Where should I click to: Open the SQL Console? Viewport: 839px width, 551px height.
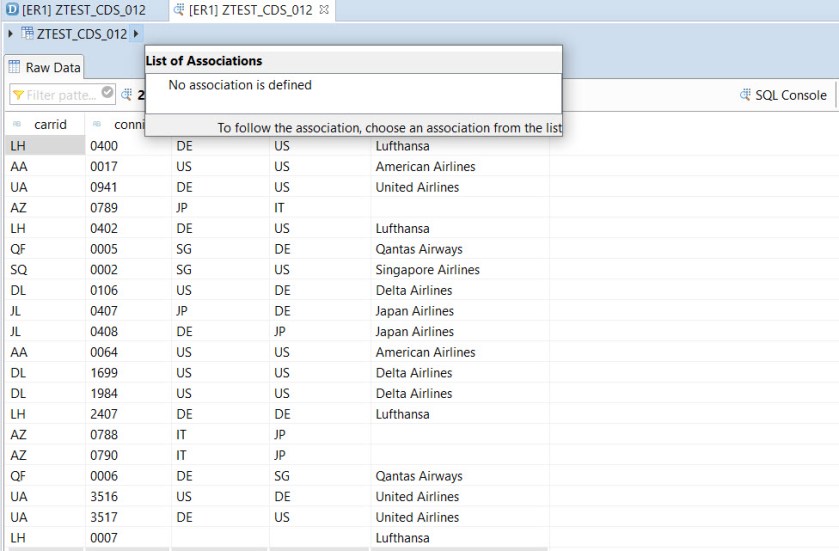point(790,95)
